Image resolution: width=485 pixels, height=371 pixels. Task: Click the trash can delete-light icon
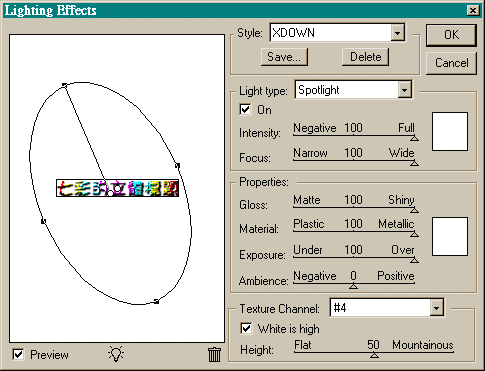click(x=214, y=354)
